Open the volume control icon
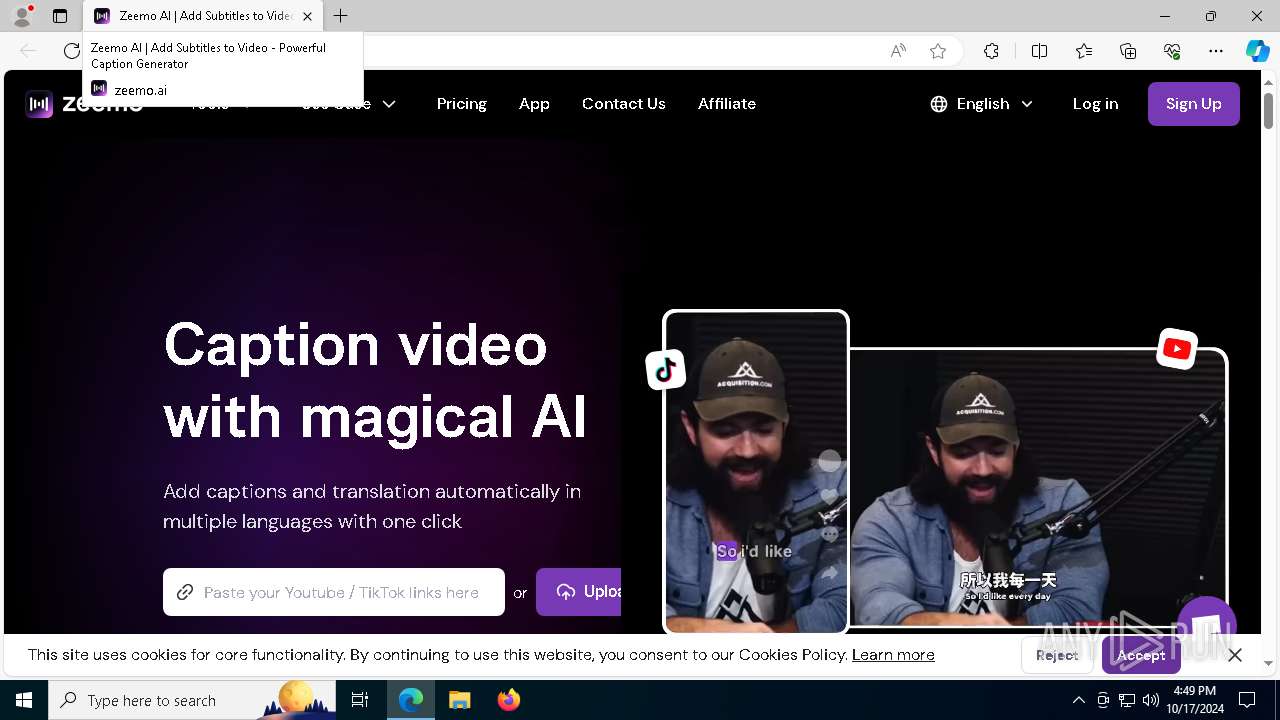1280x720 pixels. click(x=1151, y=700)
